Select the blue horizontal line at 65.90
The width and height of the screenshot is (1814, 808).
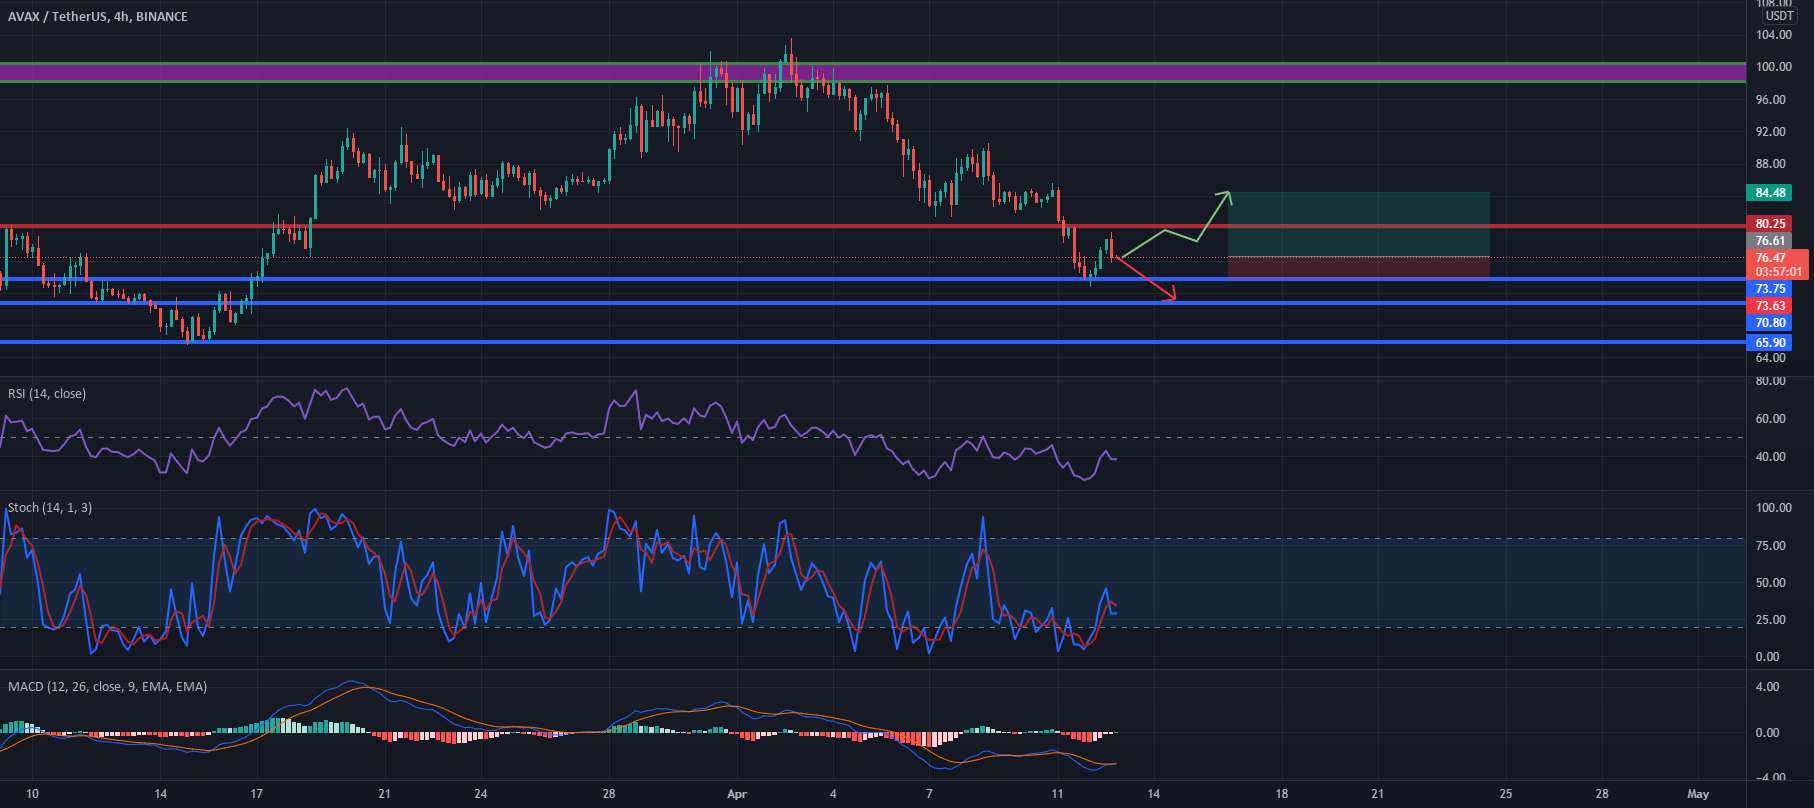pyautogui.click(x=873, y=342)
